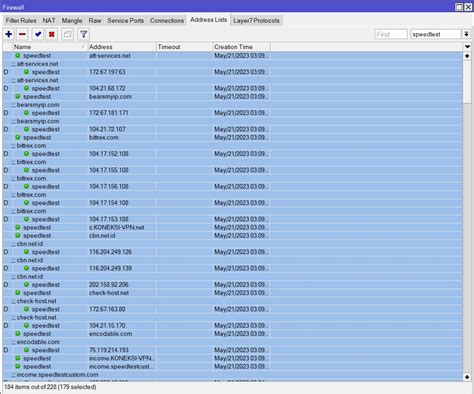The height and width of the screenshot is (394, 474).
Task: Click the Find search field
Action: pos(391,34)
